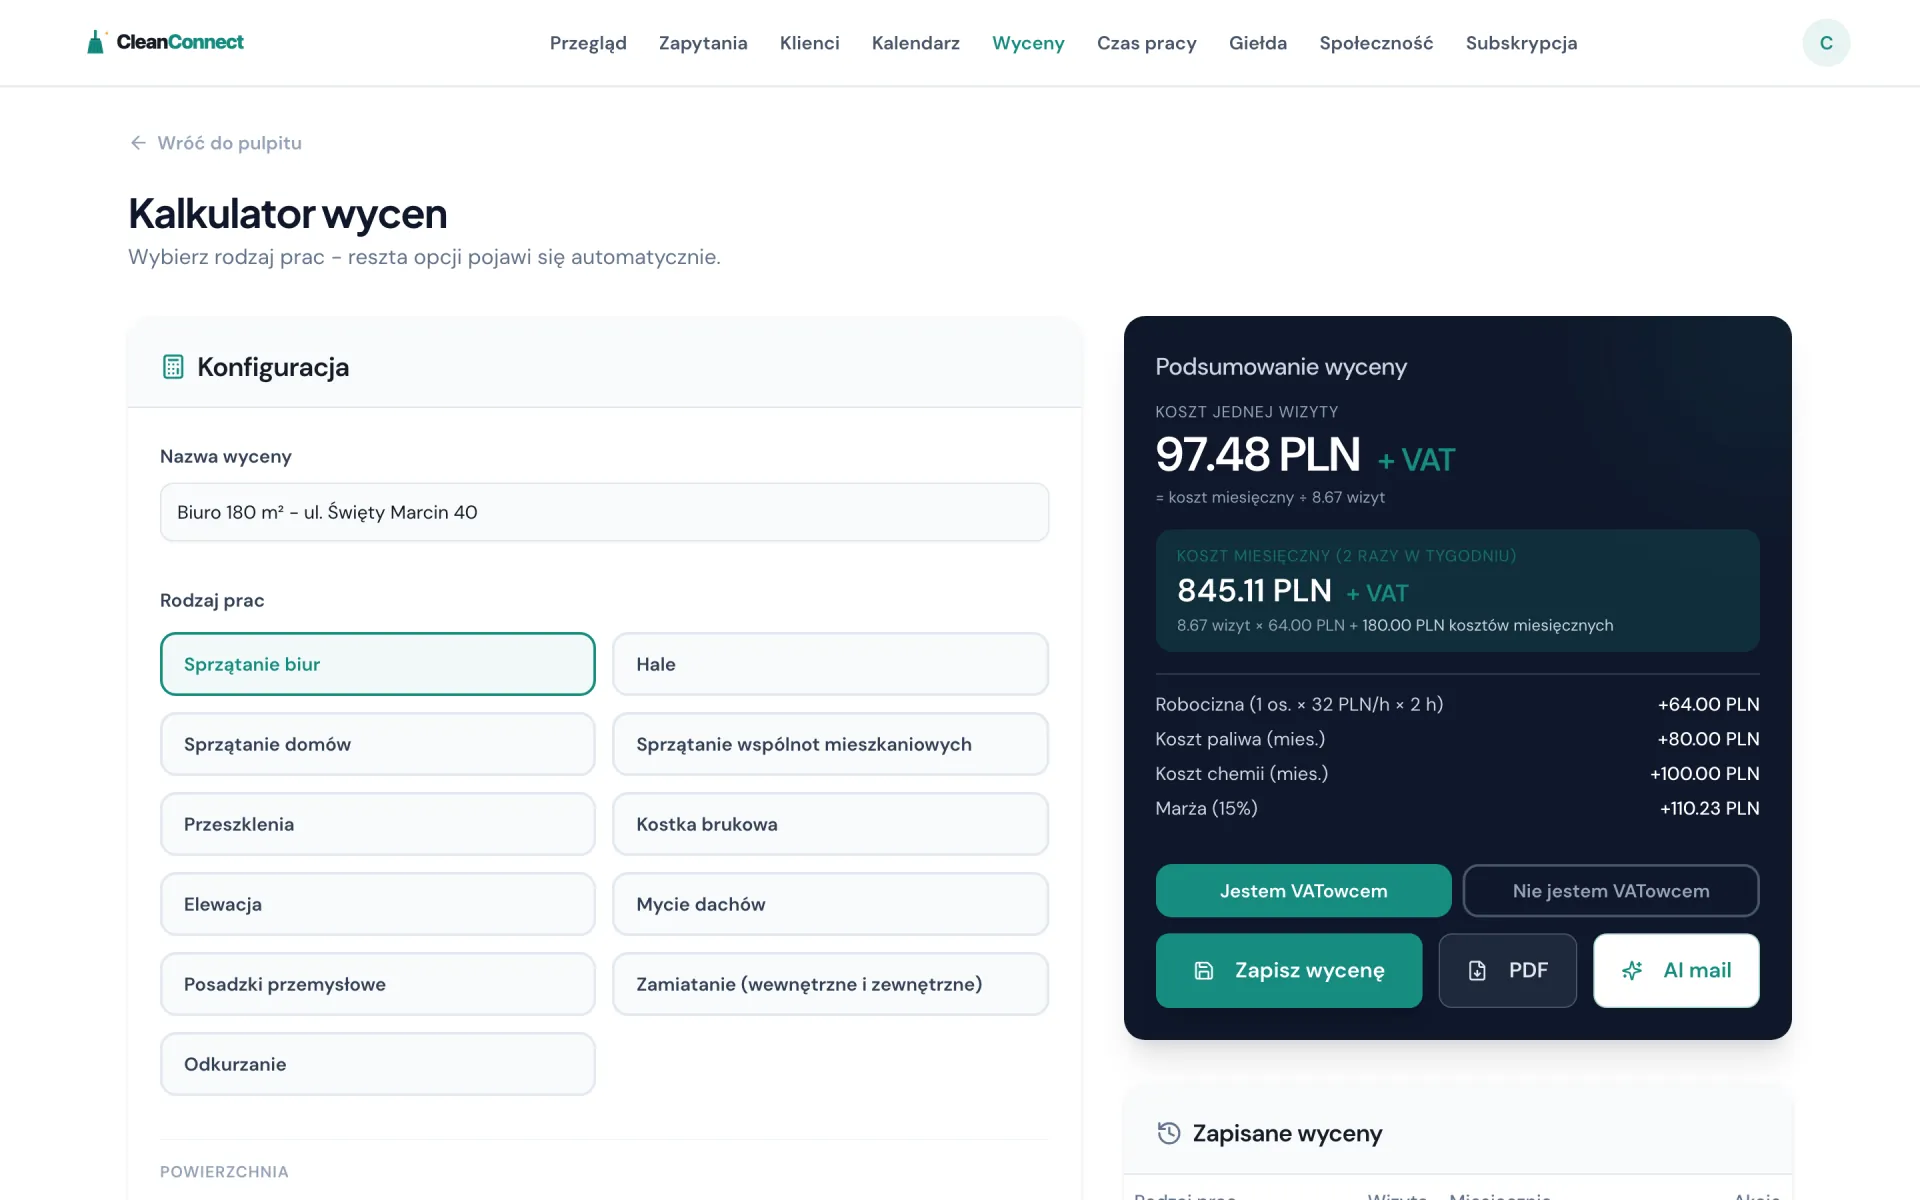Click the 845.11 PLN monthly cost value
This screenshot has height=1200, width=1920.
tap(1254, 591)
